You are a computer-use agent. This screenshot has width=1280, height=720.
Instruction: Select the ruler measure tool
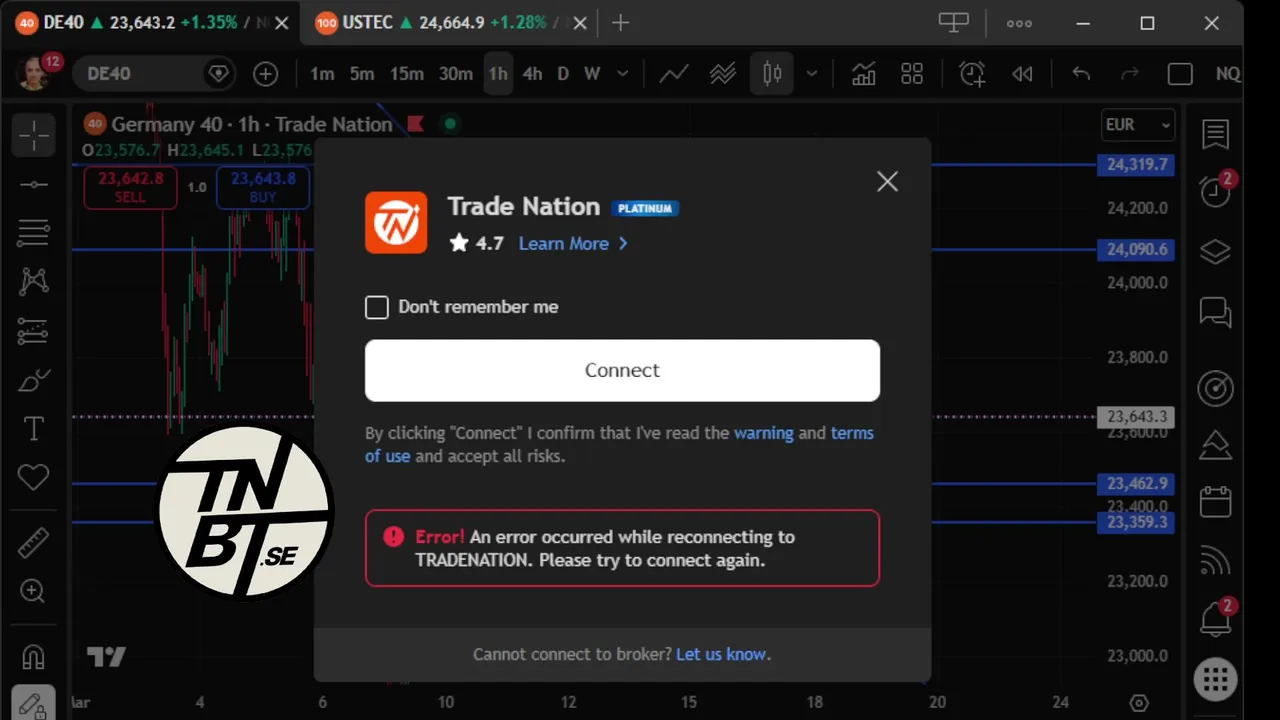[x=33, y=543]
